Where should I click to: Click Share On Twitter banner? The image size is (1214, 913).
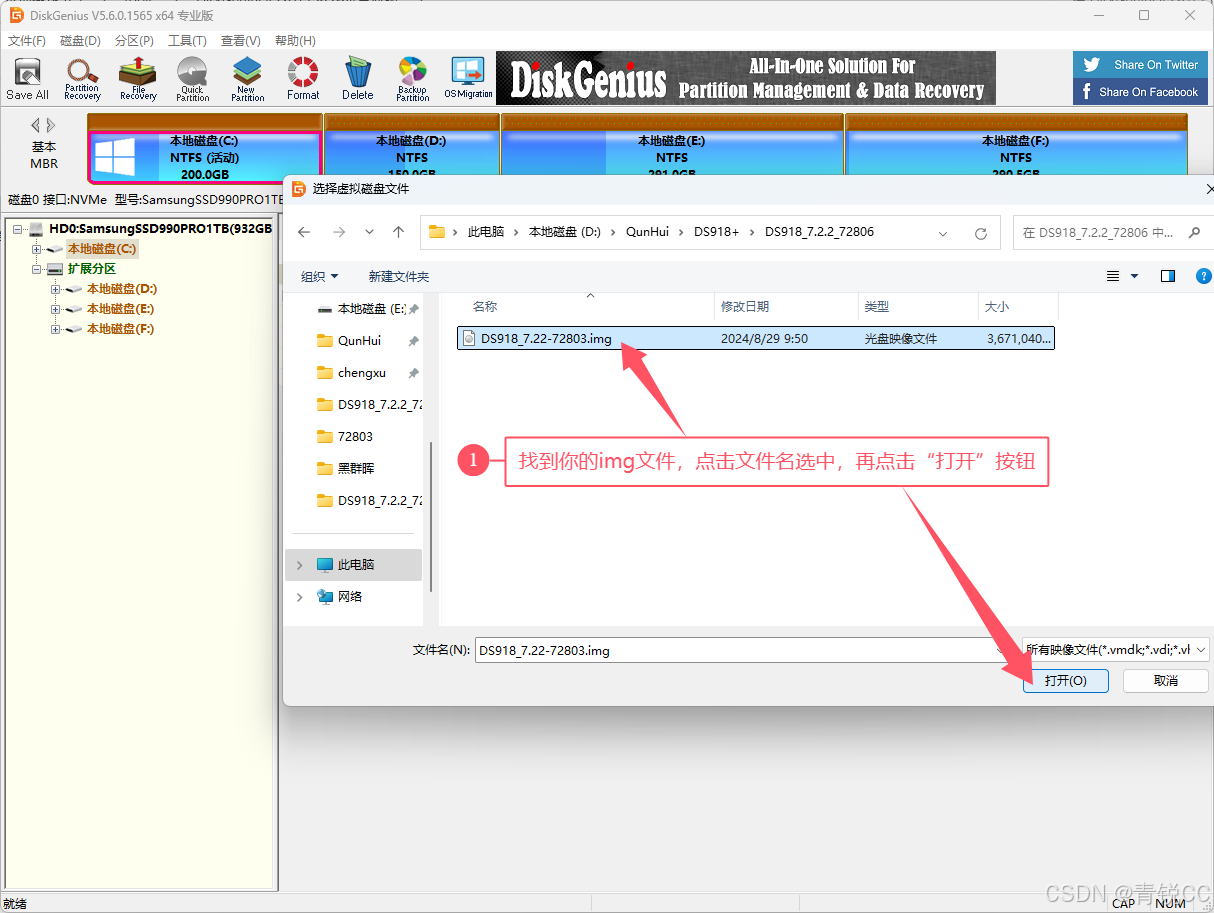pyautogui.click(x=1142, y=65)
